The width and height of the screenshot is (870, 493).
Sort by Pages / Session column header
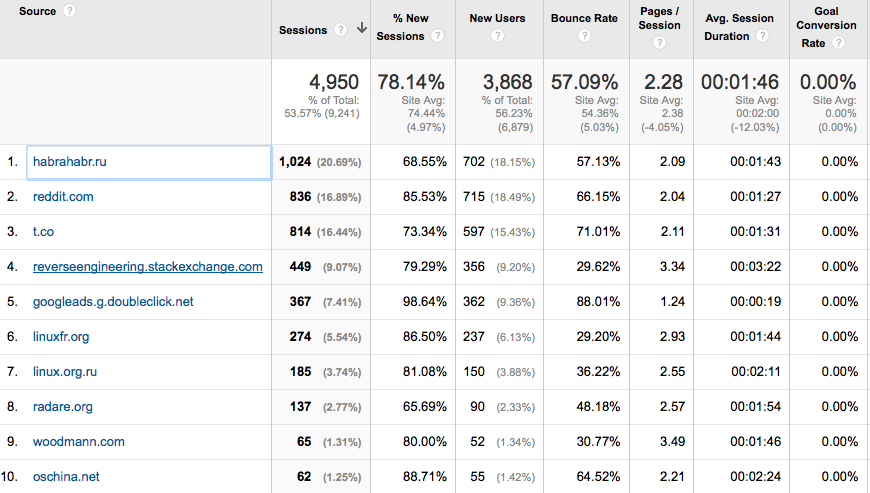pos(659,18)
